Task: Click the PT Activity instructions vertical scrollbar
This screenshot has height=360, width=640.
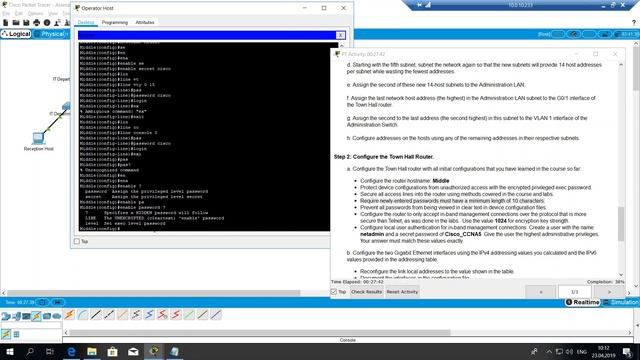Action: [x=621, y=224]
